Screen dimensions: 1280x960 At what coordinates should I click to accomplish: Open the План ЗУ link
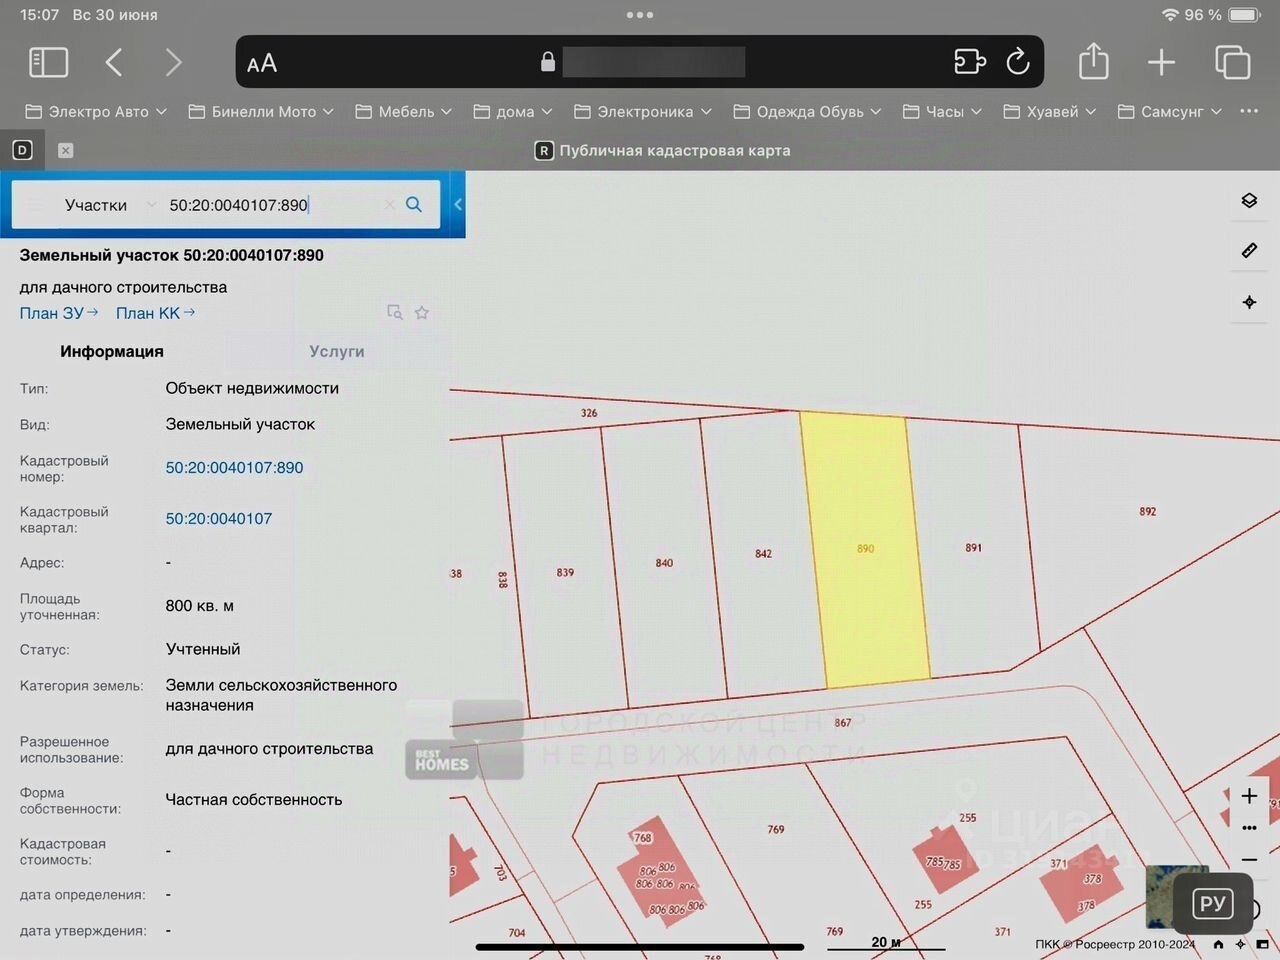[58, 313]
